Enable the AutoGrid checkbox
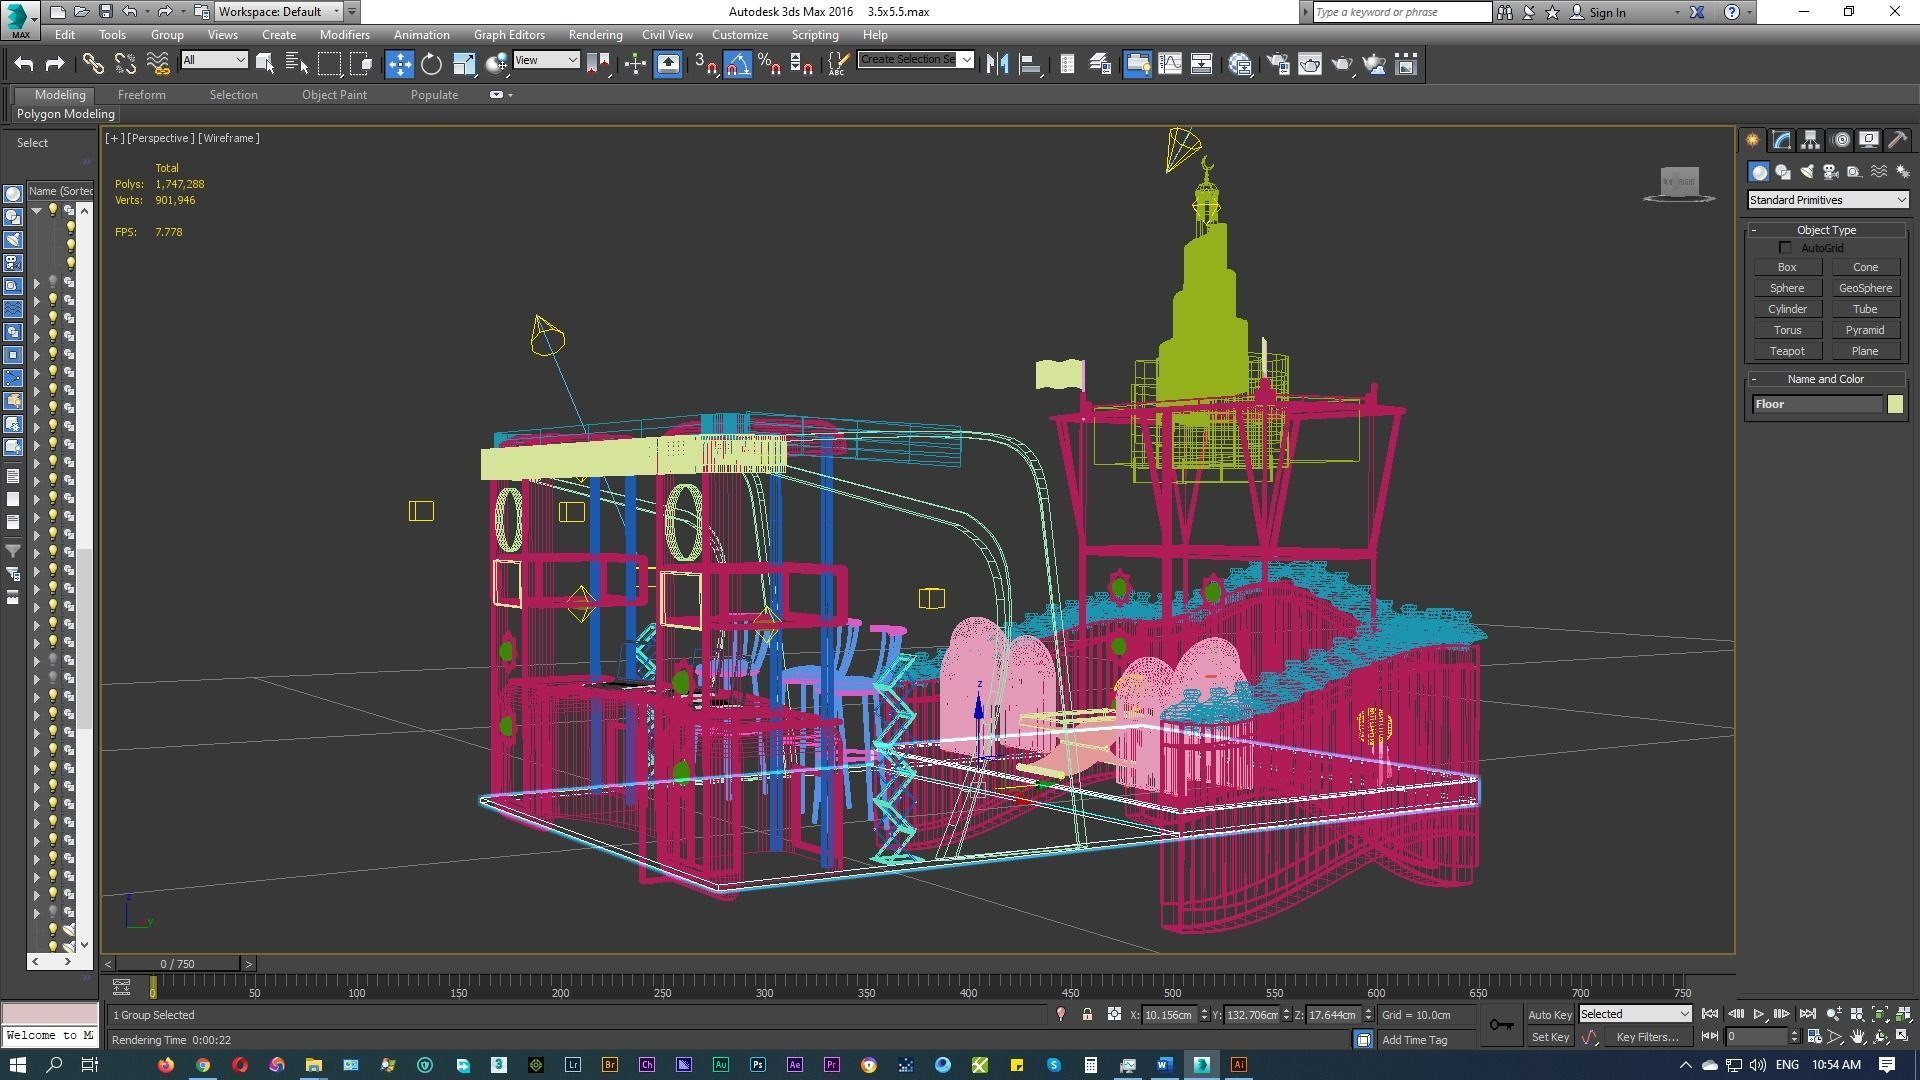The width and height of the screenshot is (1920, 1080). (1785, 248)
